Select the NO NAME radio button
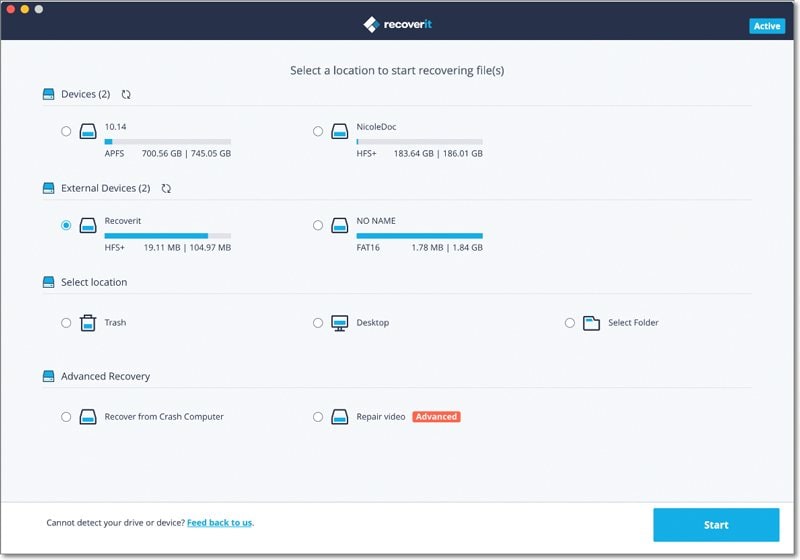 tap(318, 225)
